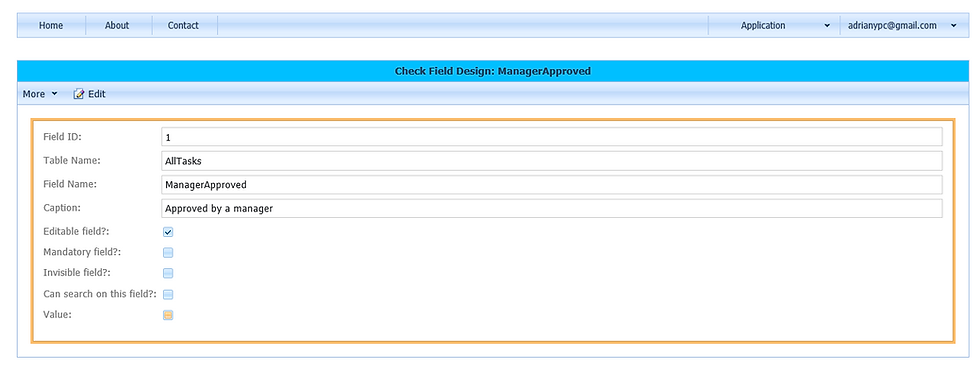This screenshot has width=980, height=371.
Task: Enable the Invisible field checkbox
Action: click(x=168, y=274)
